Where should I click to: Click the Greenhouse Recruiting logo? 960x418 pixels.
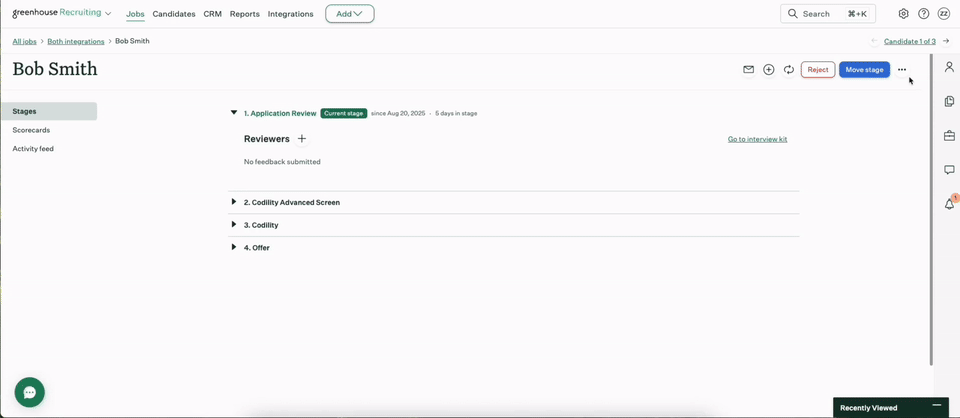(x=57, y=13)
